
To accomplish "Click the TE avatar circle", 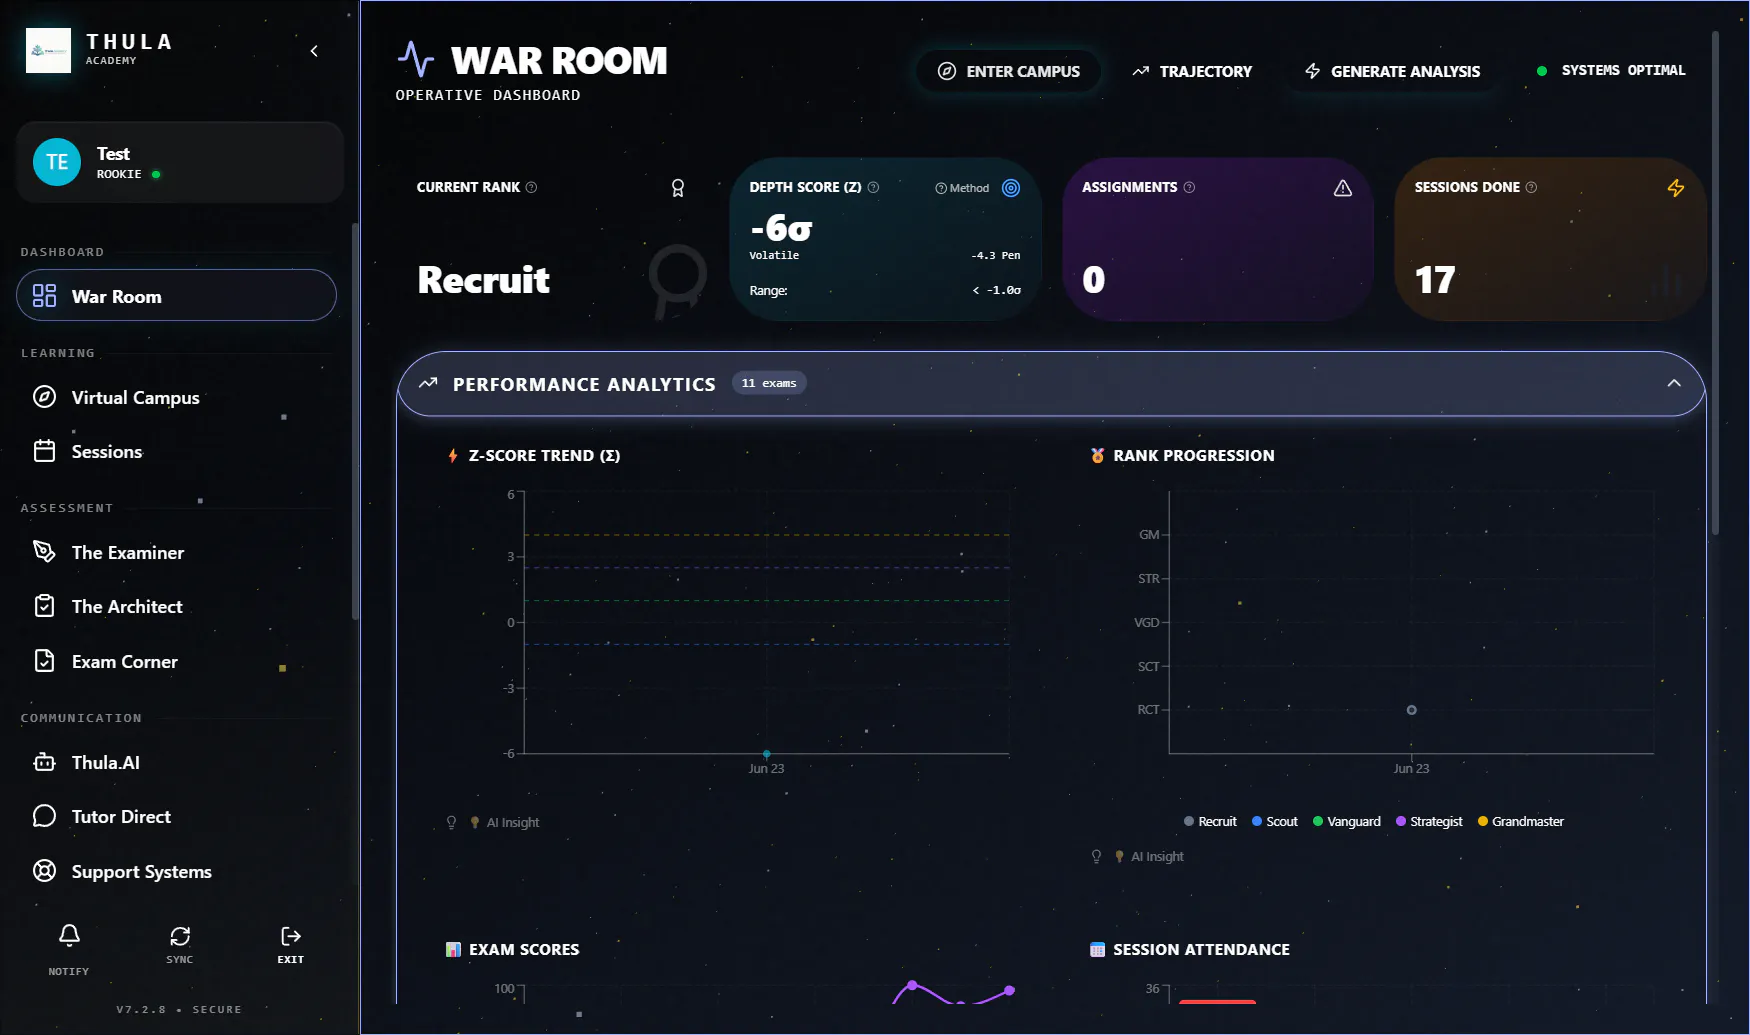I will tap(57, 162).
